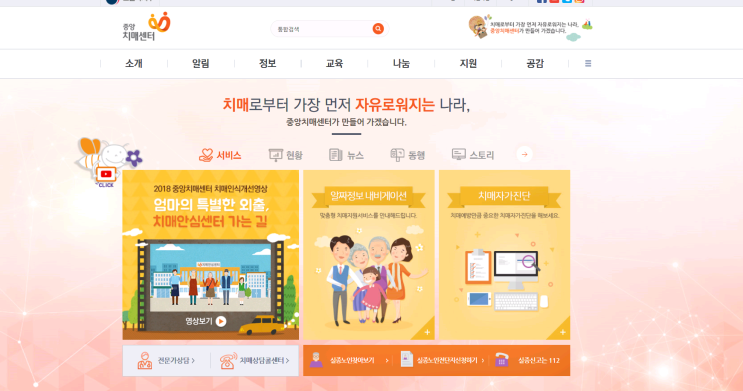Click the subtitle 중앙치매센터가 만들어 가겠습니다
The height and width of the screenshot is (391, 743).
tap(346, 122)
